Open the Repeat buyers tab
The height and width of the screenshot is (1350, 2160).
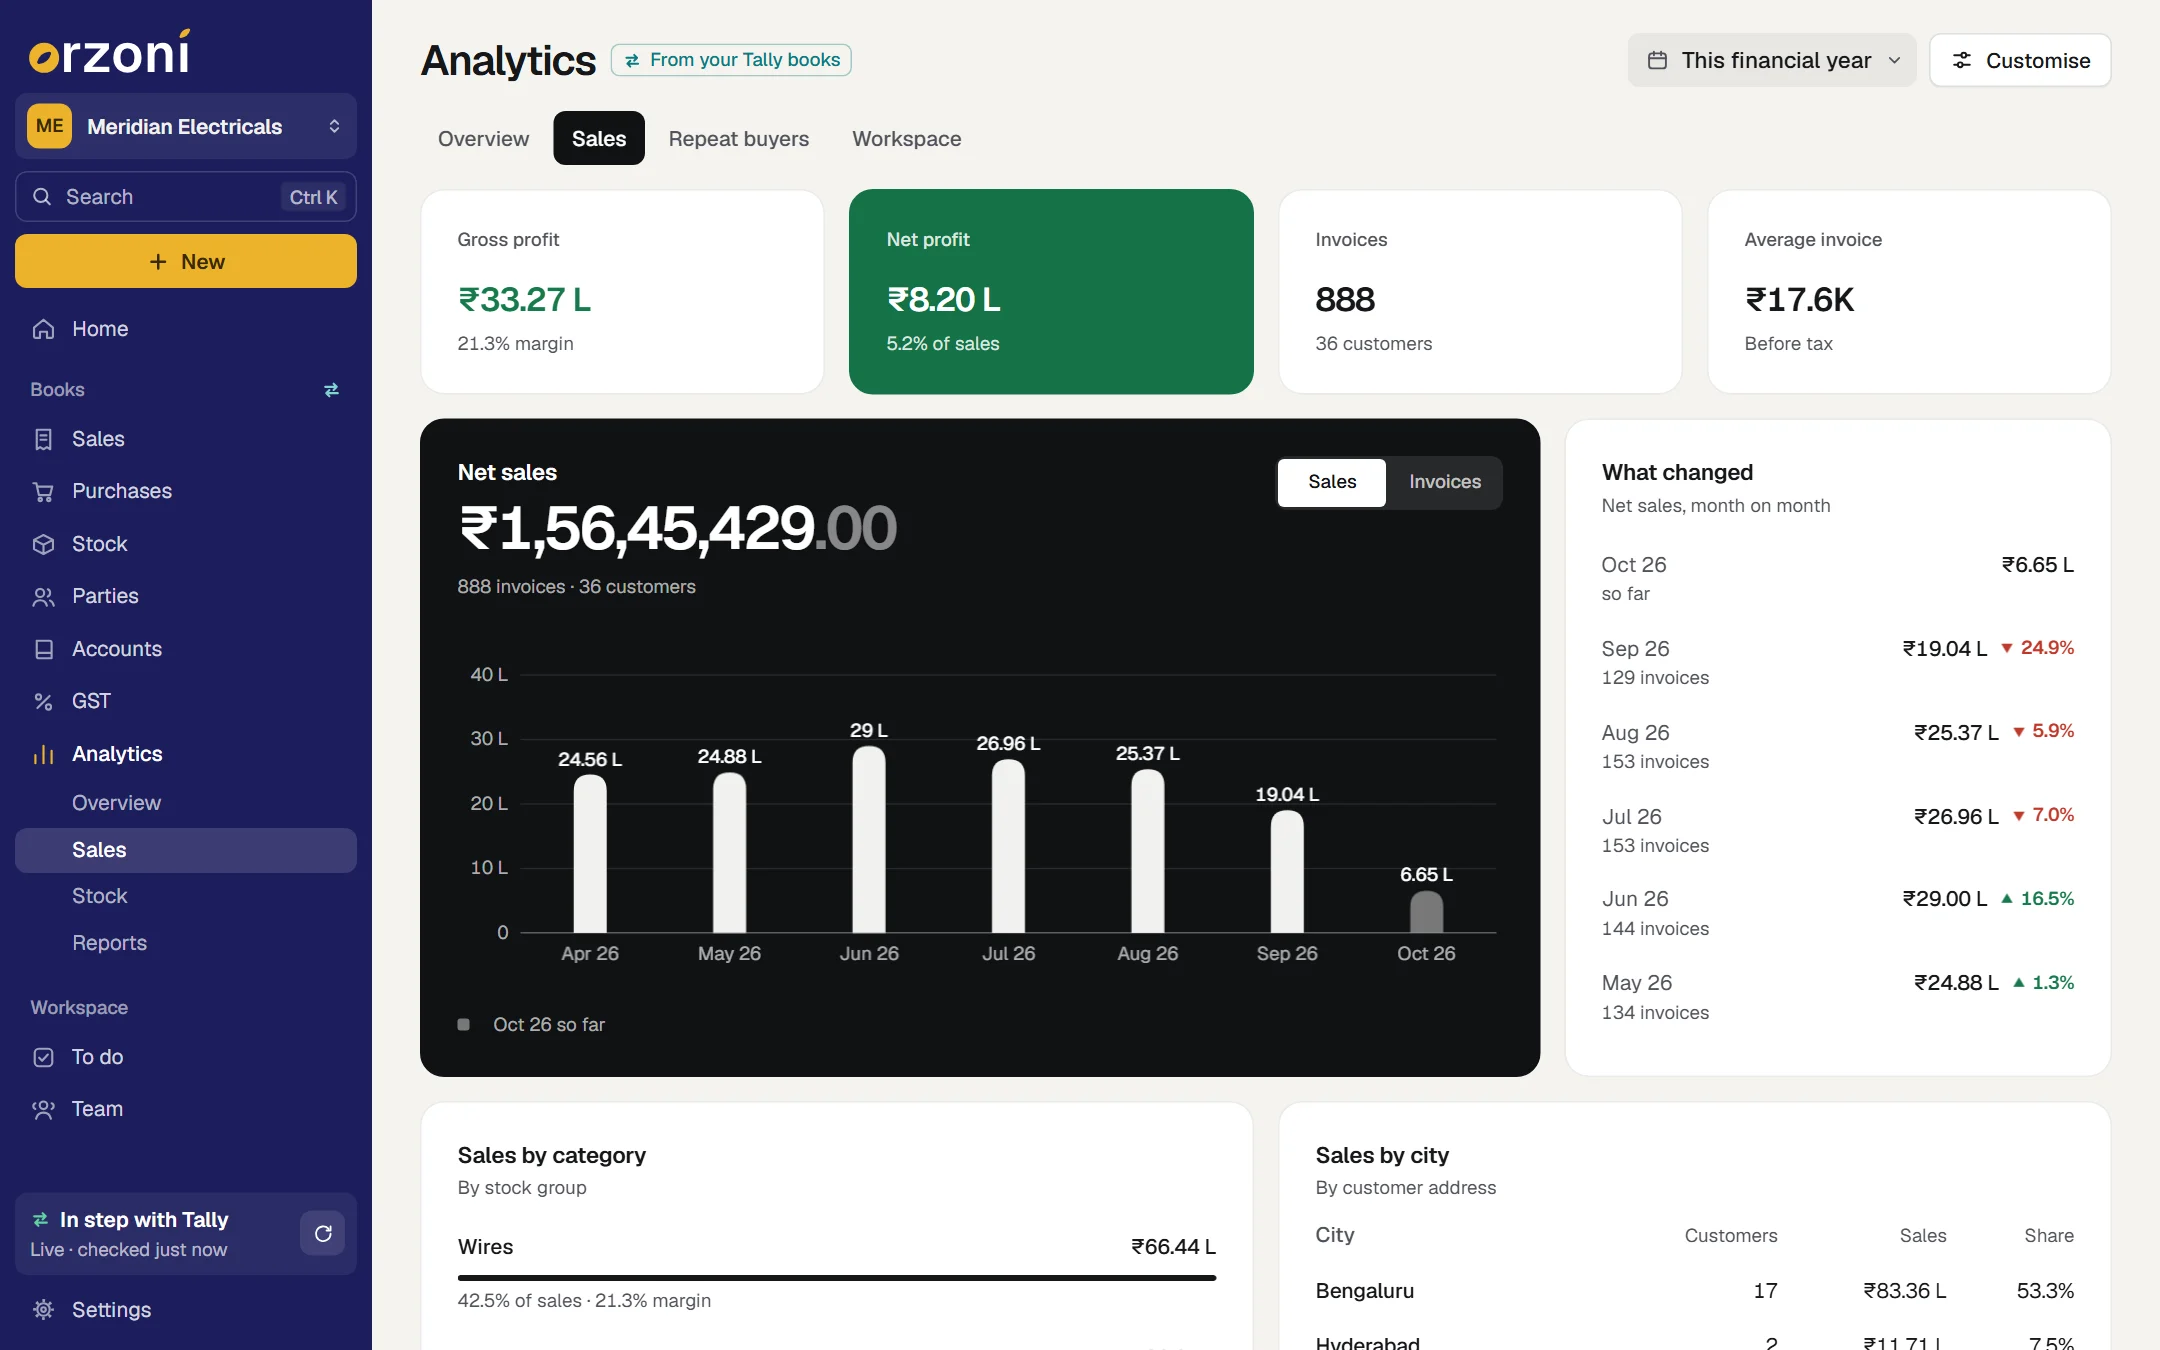pos(739,138)
